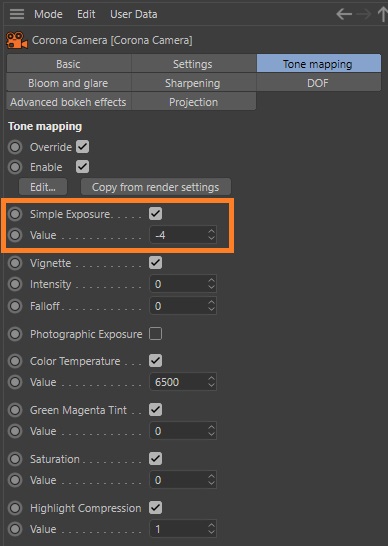
Task: Click animation dot next to Color Temperature
Action: pyautogui.click(x=15, y=361)
